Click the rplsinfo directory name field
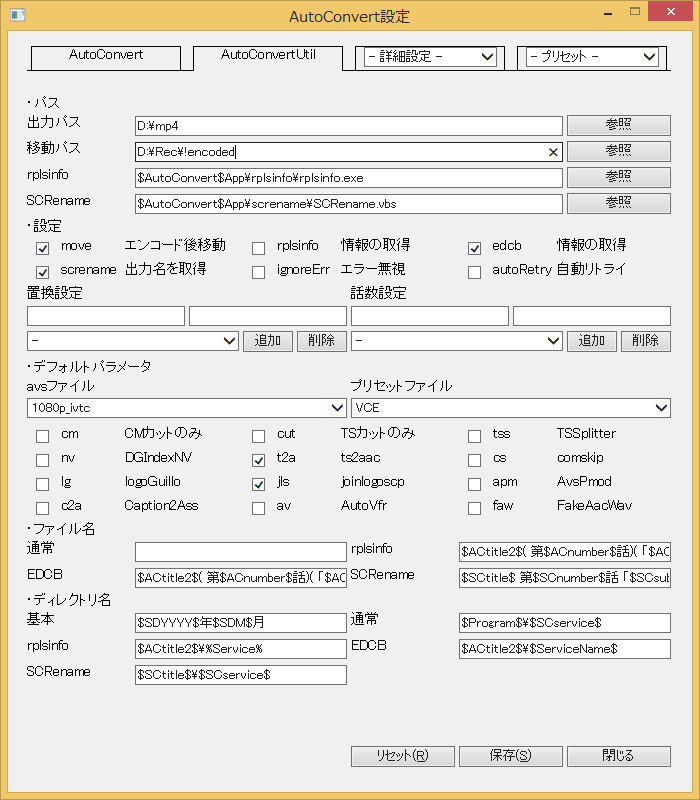Viewport: 700px width, 800px height. [241, 649]
